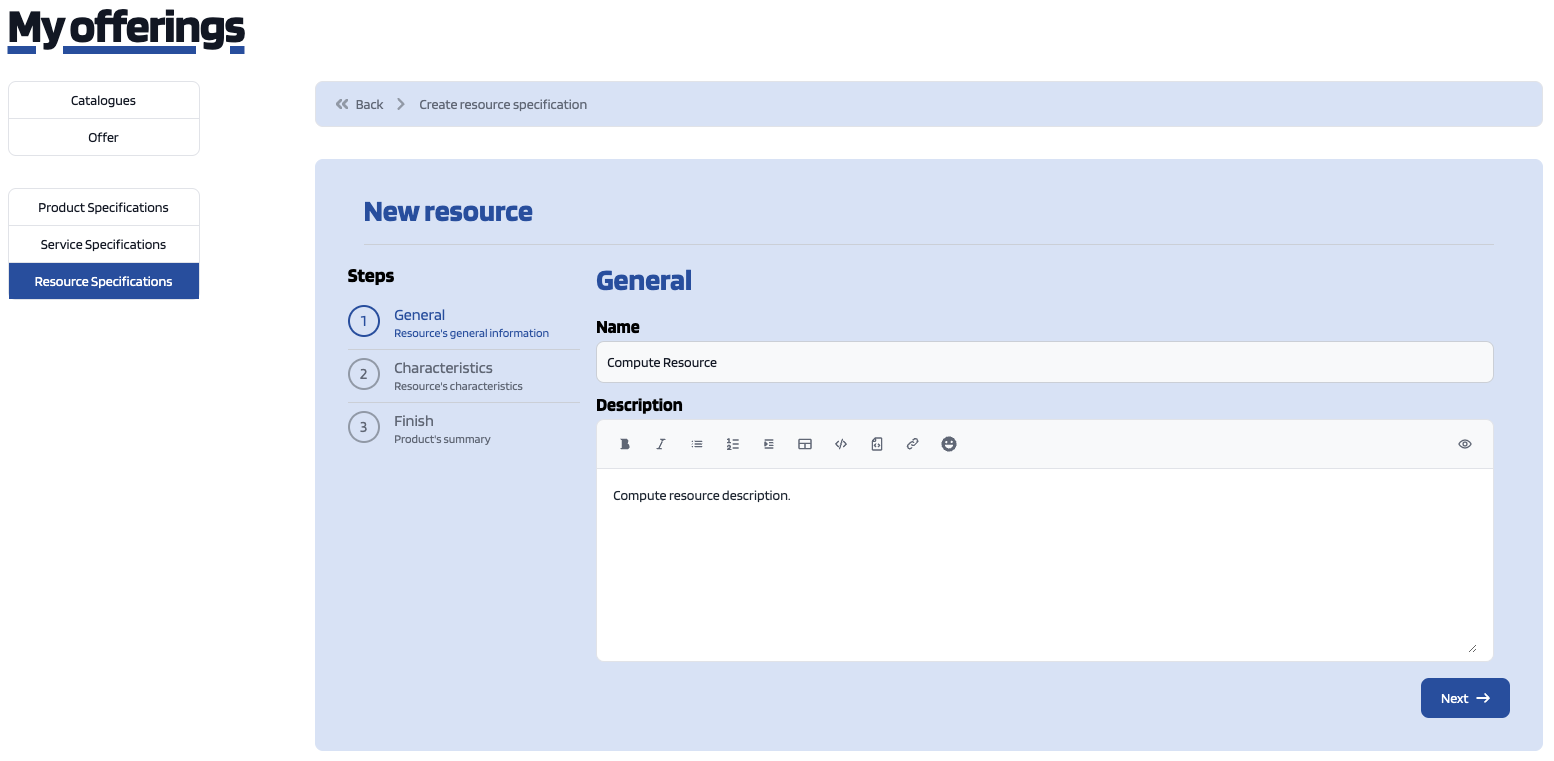Go Back via the breadcrumb link

pos(369,104)
